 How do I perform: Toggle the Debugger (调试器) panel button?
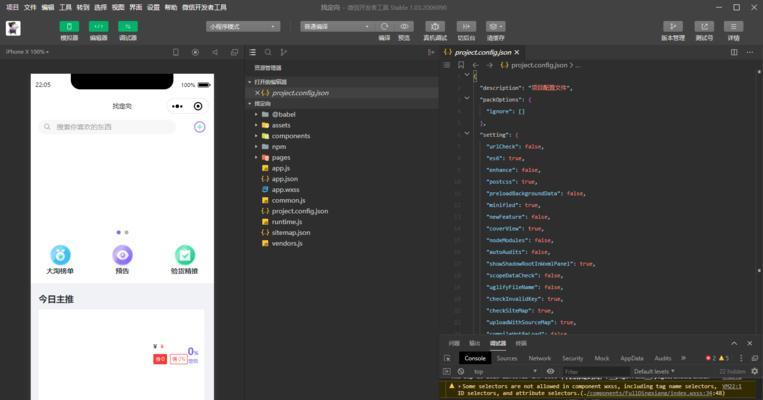(x=127, y=26)
